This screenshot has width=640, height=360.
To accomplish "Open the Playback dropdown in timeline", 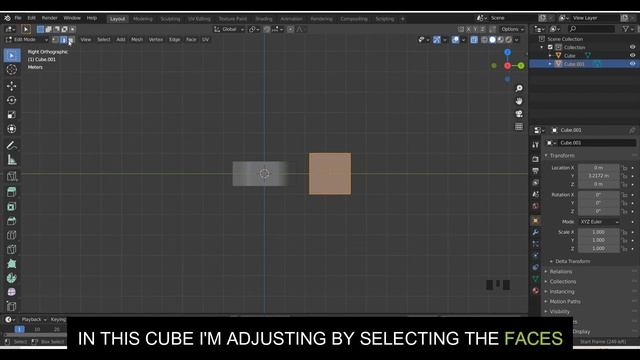I will (34, 320).
